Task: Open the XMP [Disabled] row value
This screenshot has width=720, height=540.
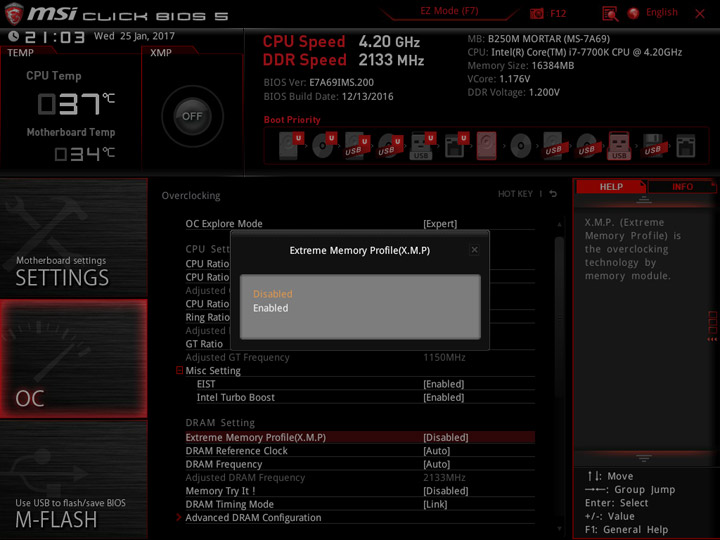Action: point(445,437)
